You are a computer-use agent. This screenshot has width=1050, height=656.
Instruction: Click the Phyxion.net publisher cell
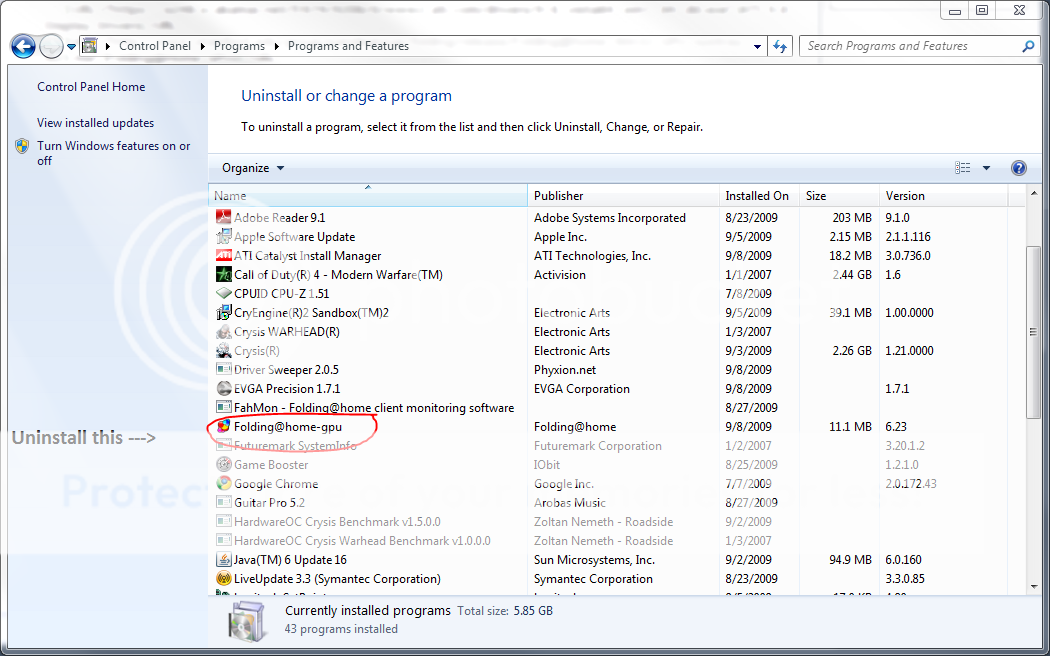click(x=565, y=370)
